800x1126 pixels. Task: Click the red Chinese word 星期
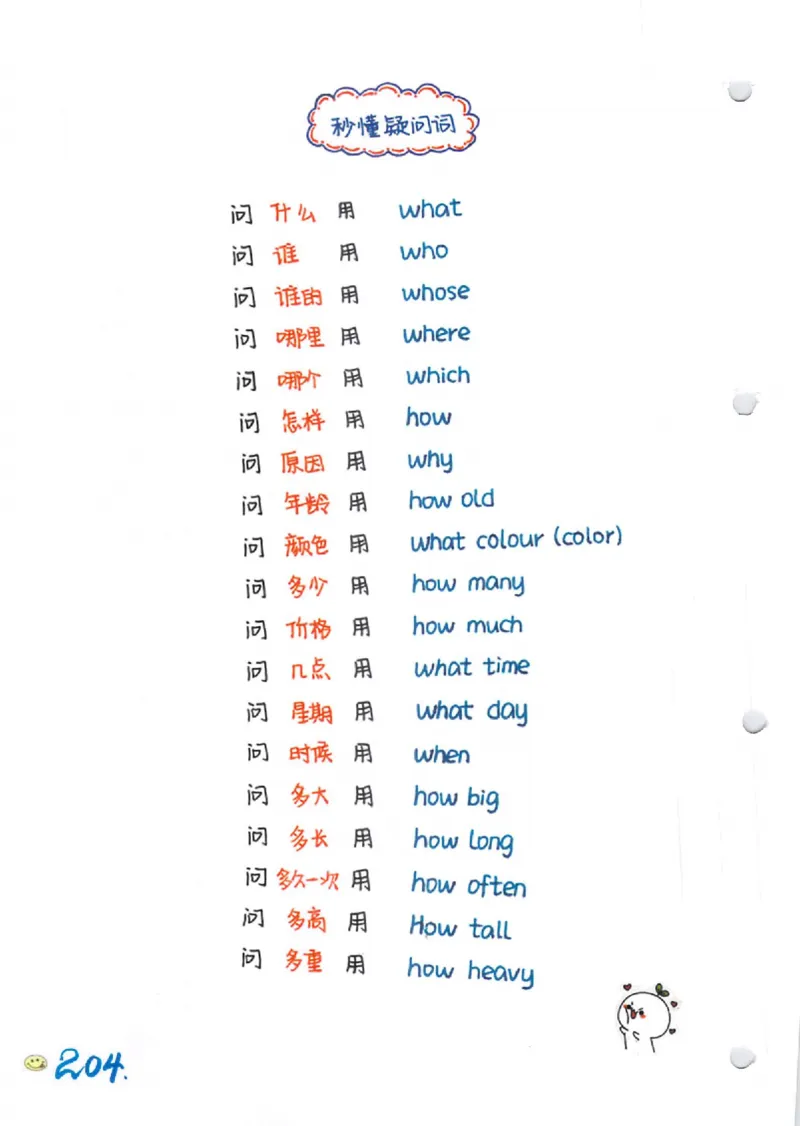click(x=311, y=713)
